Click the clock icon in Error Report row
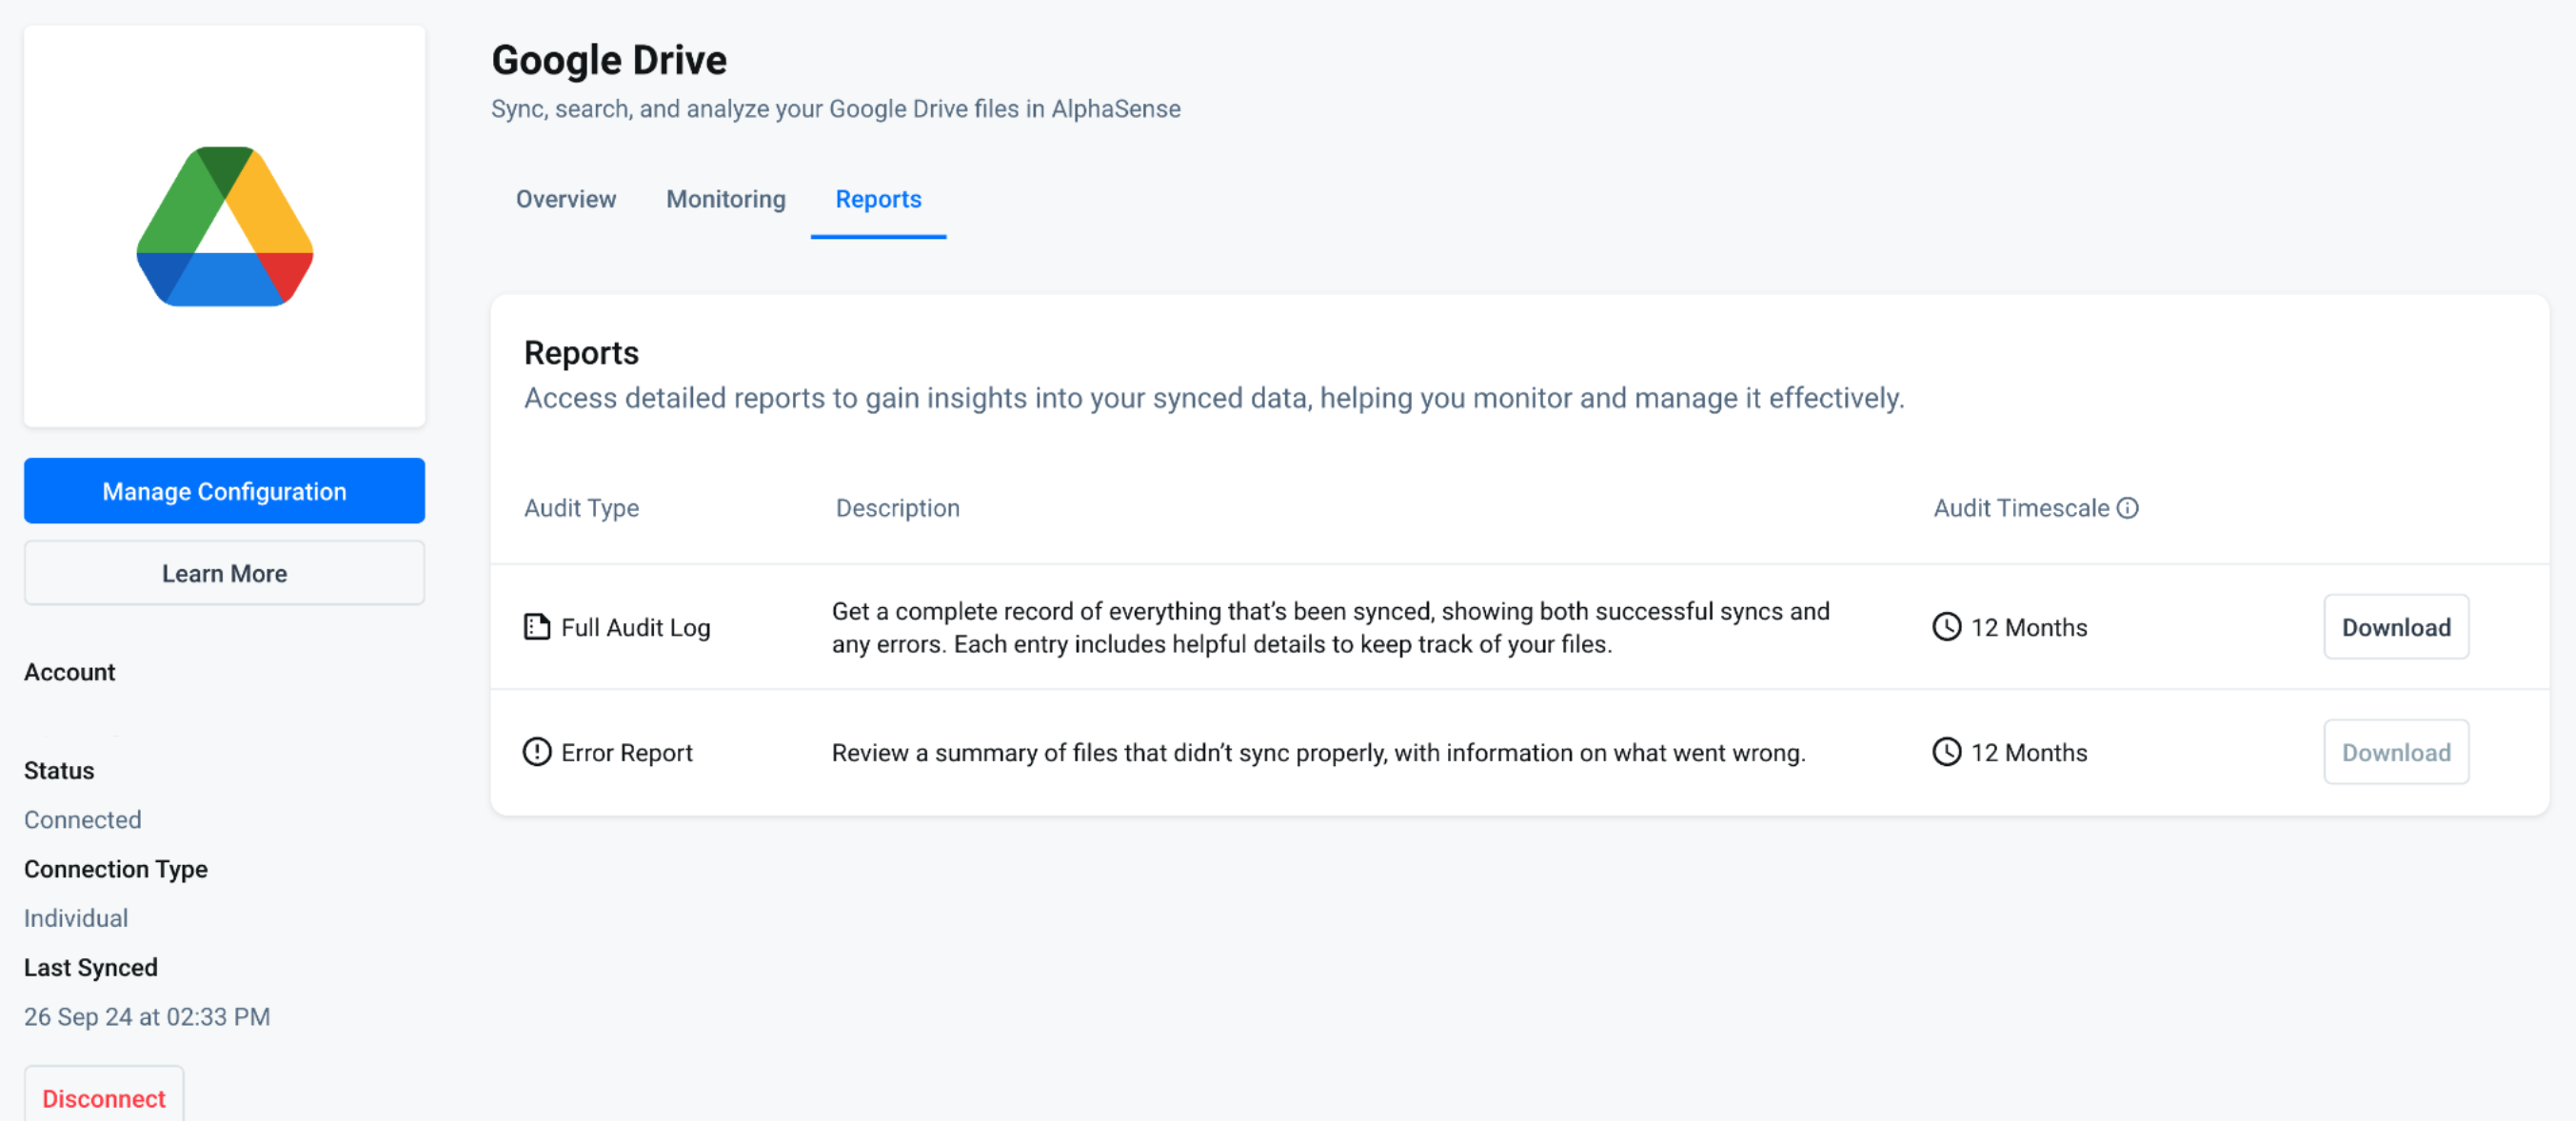Viewport: 2576px width, 1121px height. point(1946,752)
